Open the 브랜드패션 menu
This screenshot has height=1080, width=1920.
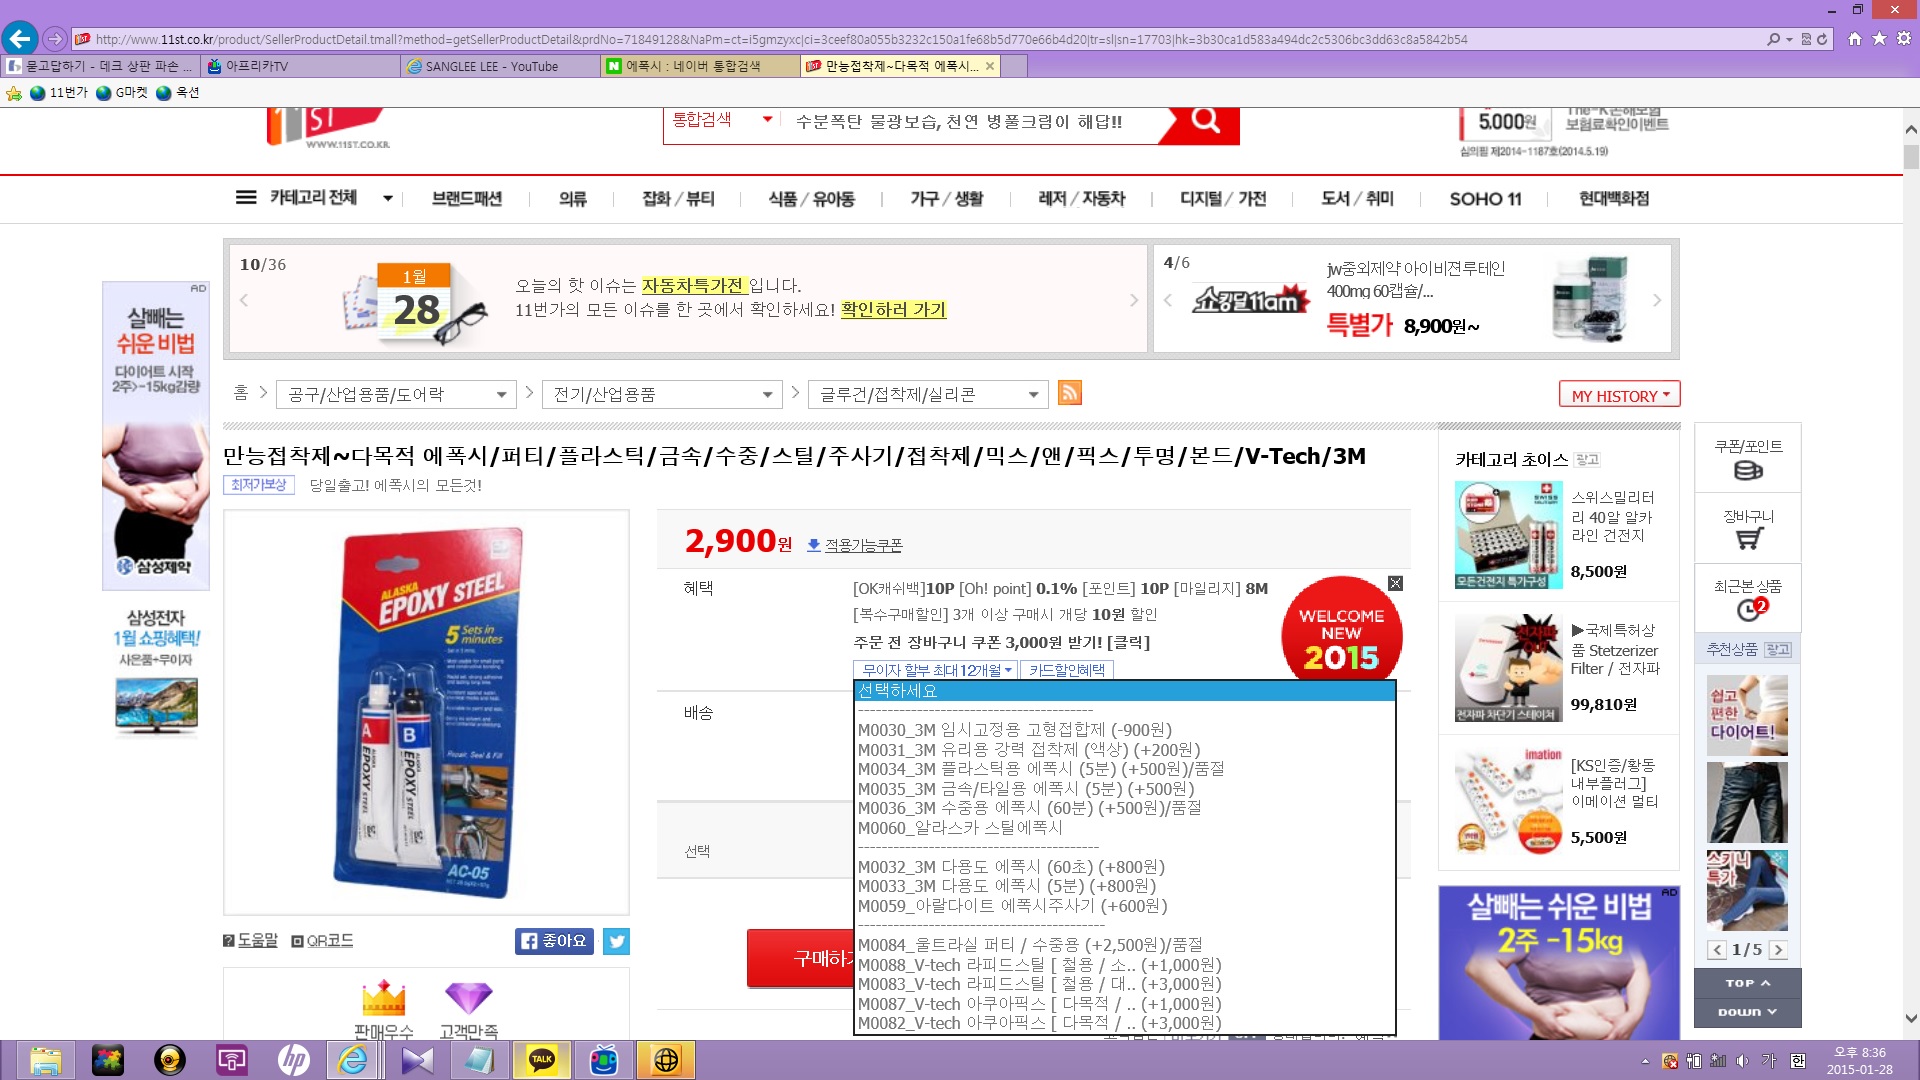click(467, 198)
